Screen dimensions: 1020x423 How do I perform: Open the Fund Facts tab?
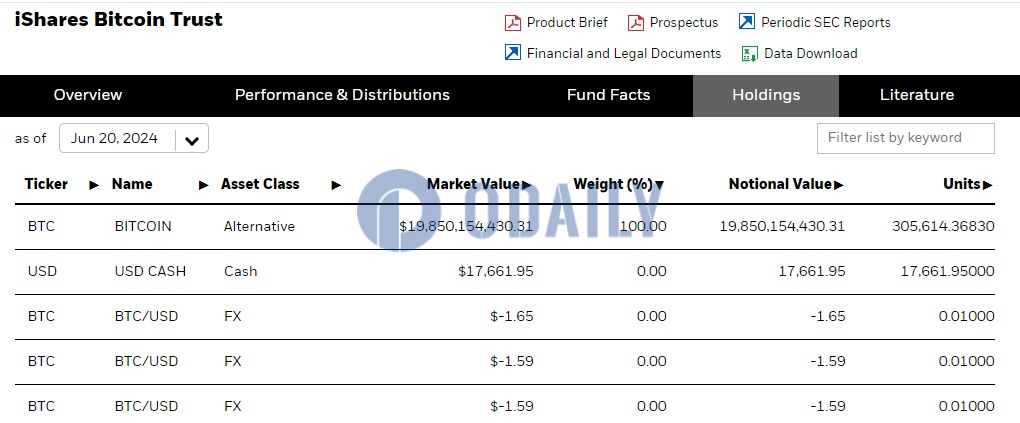608,95
